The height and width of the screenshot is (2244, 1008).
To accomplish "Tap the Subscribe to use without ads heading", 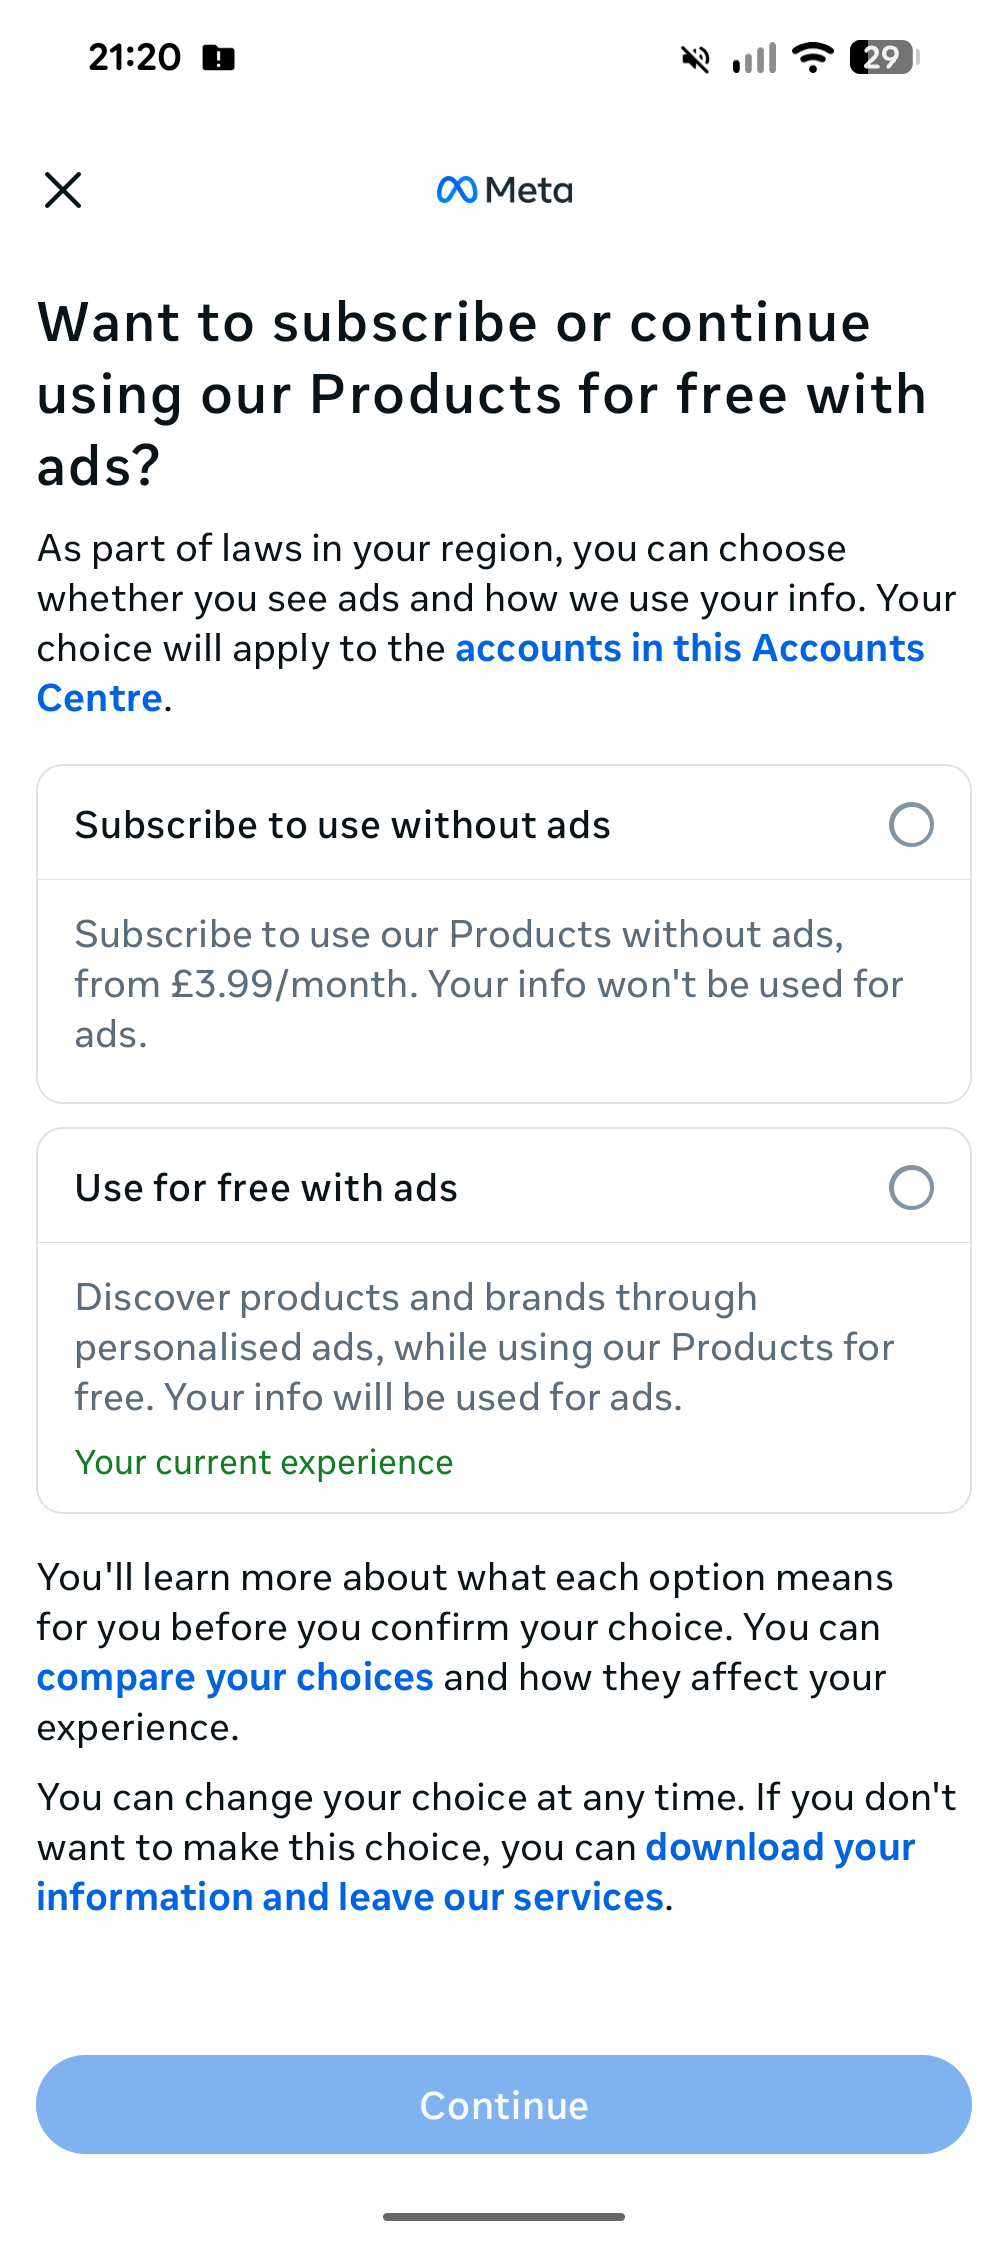I will point(342,826).
